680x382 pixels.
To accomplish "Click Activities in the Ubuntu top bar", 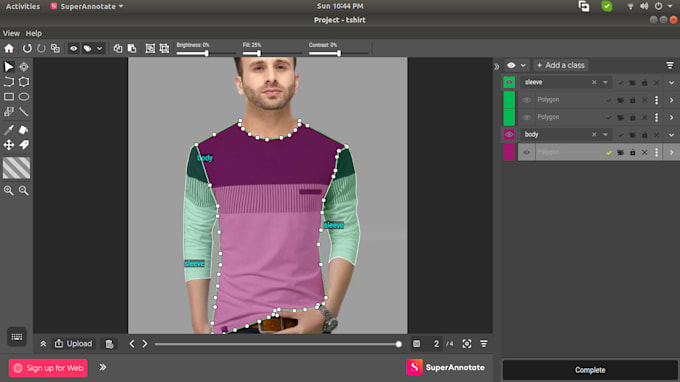I will (x=23, y=7).
